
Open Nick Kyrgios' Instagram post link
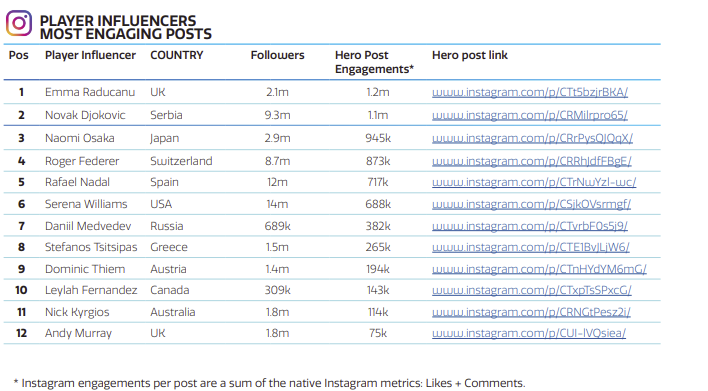coord(531,312)
